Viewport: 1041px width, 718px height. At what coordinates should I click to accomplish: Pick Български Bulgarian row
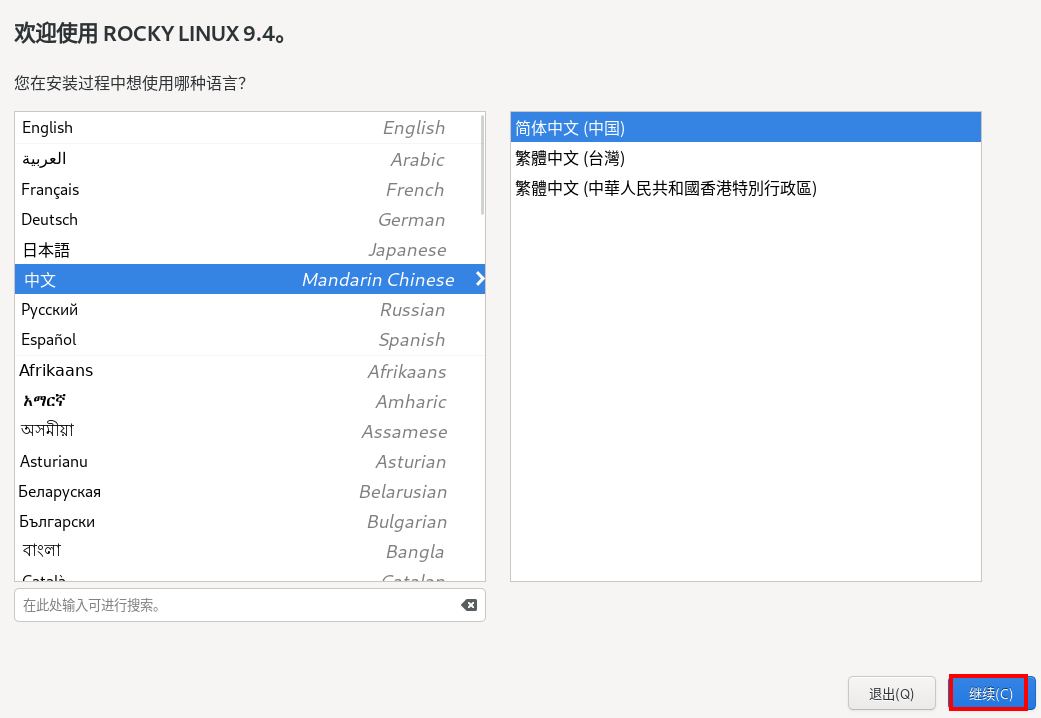[248, 521]
